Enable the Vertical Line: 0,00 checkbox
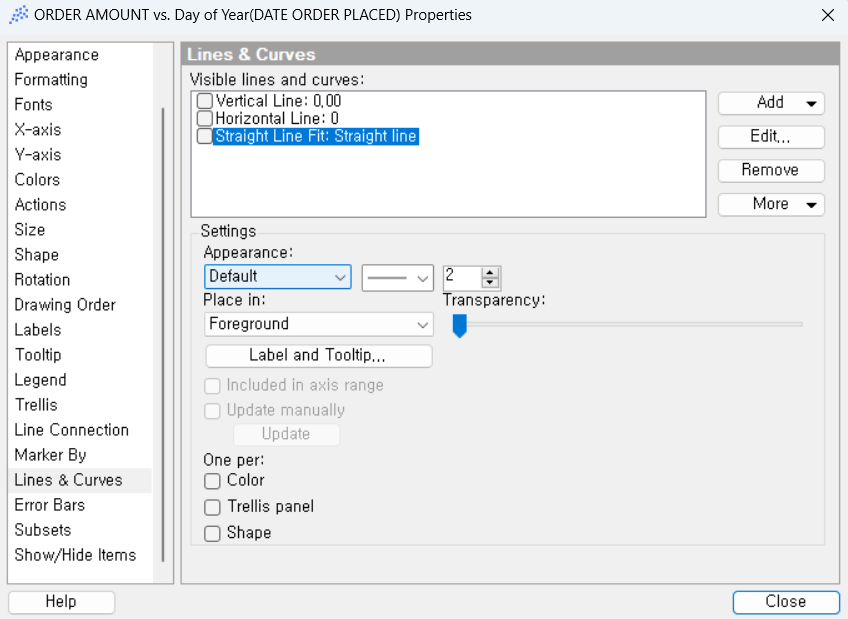This screenshot has width=848, height=619. click(x=204, y=101)
